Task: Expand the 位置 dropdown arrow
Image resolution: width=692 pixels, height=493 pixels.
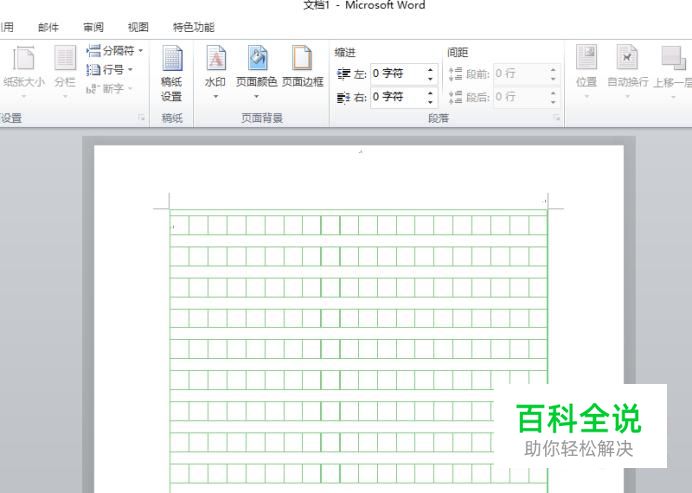Action: (x=586, y=96)
